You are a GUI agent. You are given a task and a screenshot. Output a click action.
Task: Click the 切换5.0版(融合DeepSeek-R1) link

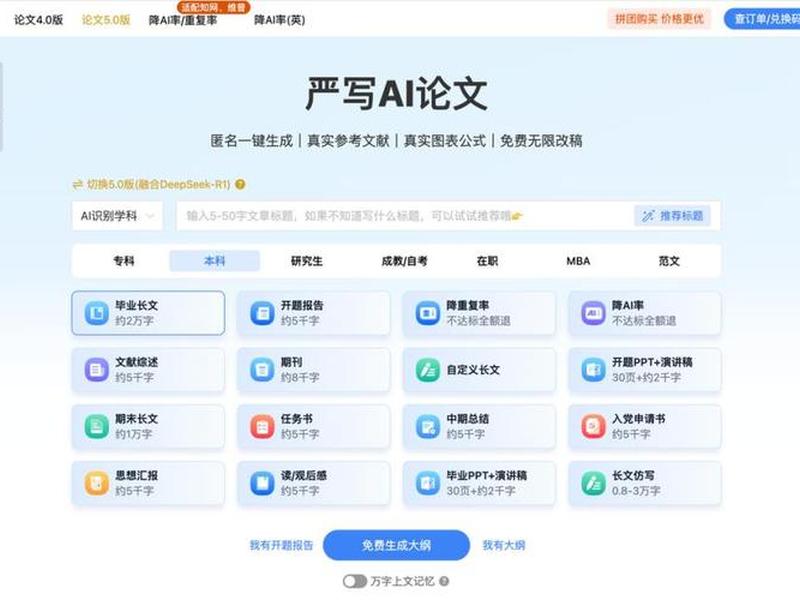coord(158,184)
